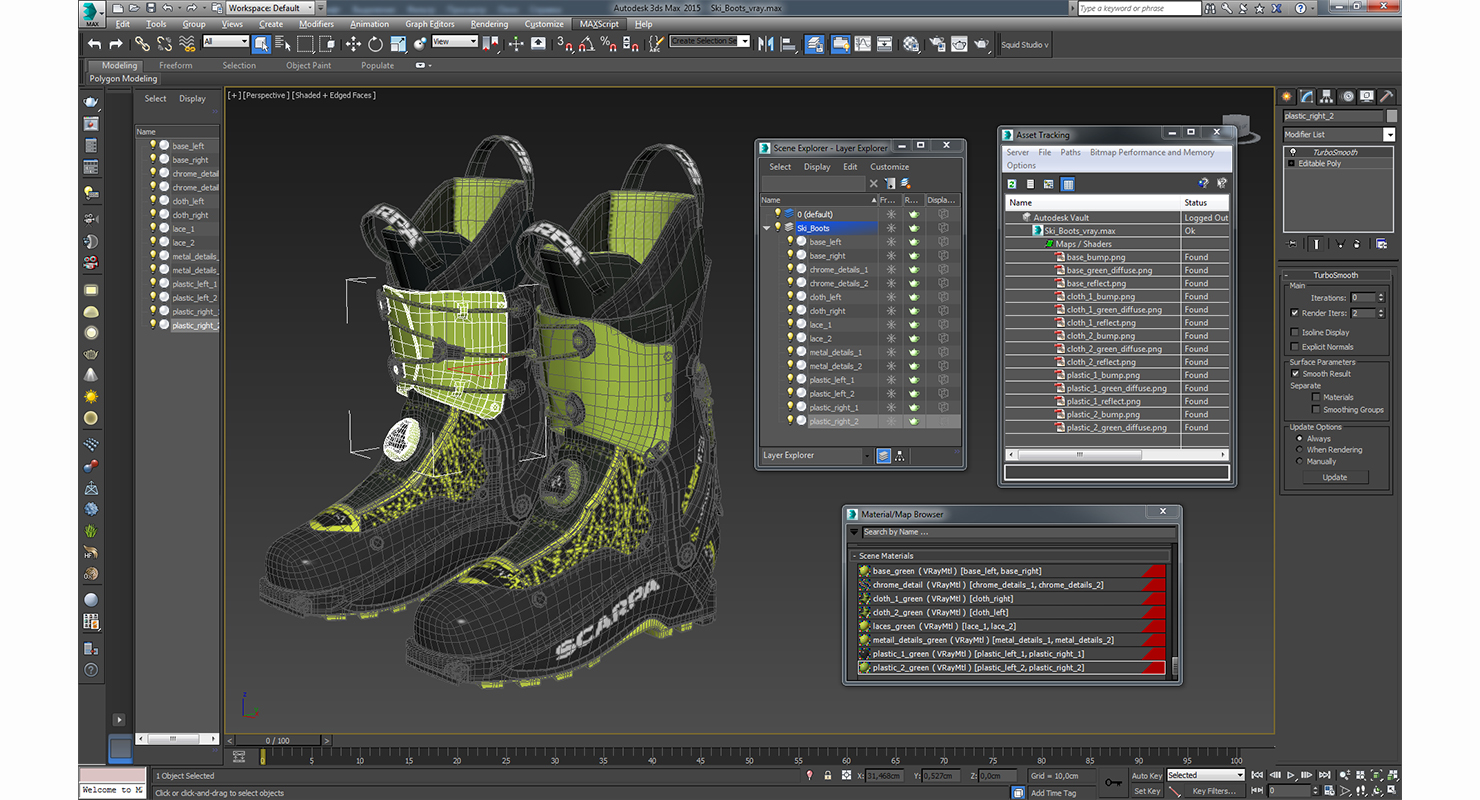Click the Pin Stack icon
The height and width of the screenshot is (800, 1480).
[1292, 243]
